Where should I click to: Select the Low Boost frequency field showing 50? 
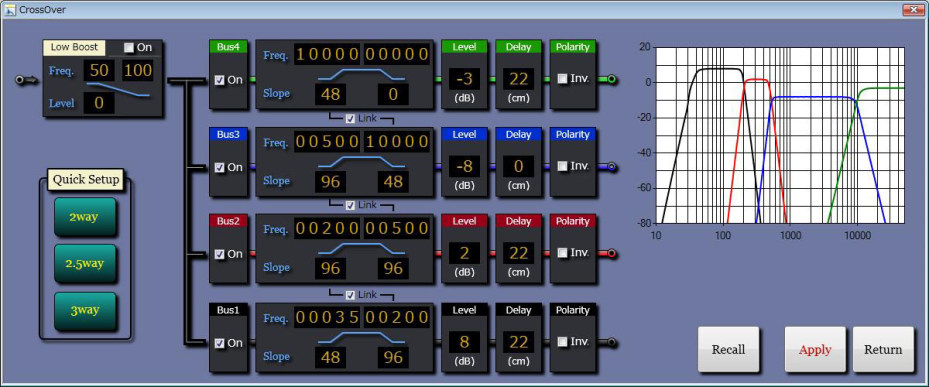tap(99, 71)
